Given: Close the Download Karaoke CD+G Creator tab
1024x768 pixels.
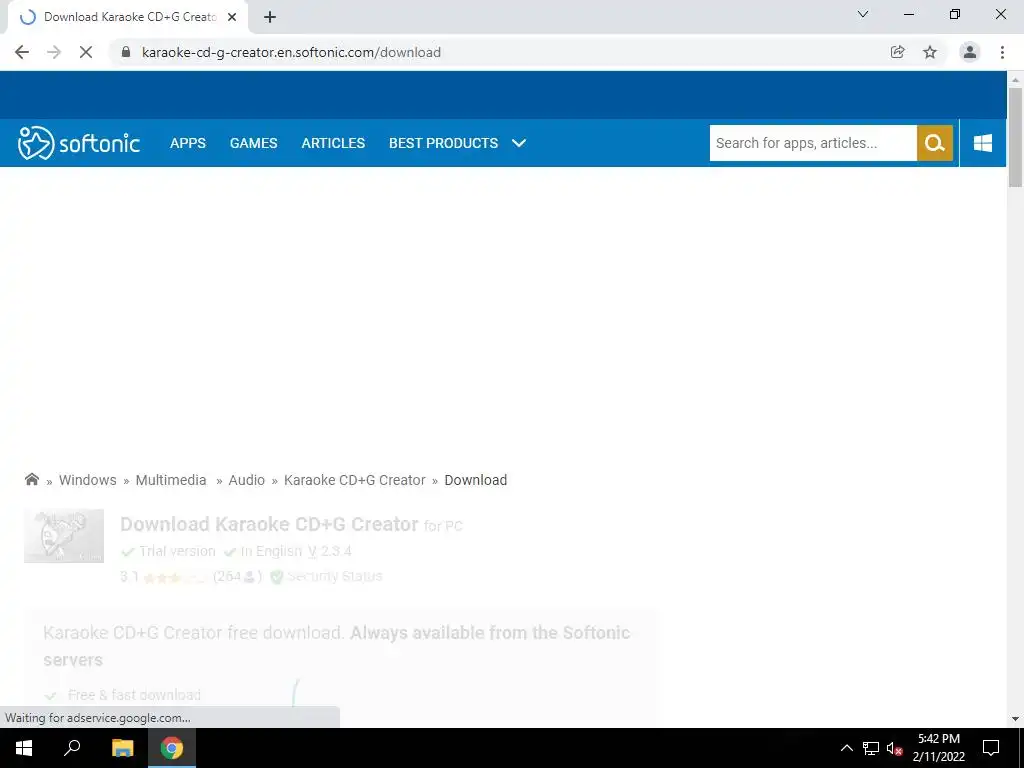Looking at the screenshot, I should click(x=232, y=17).
